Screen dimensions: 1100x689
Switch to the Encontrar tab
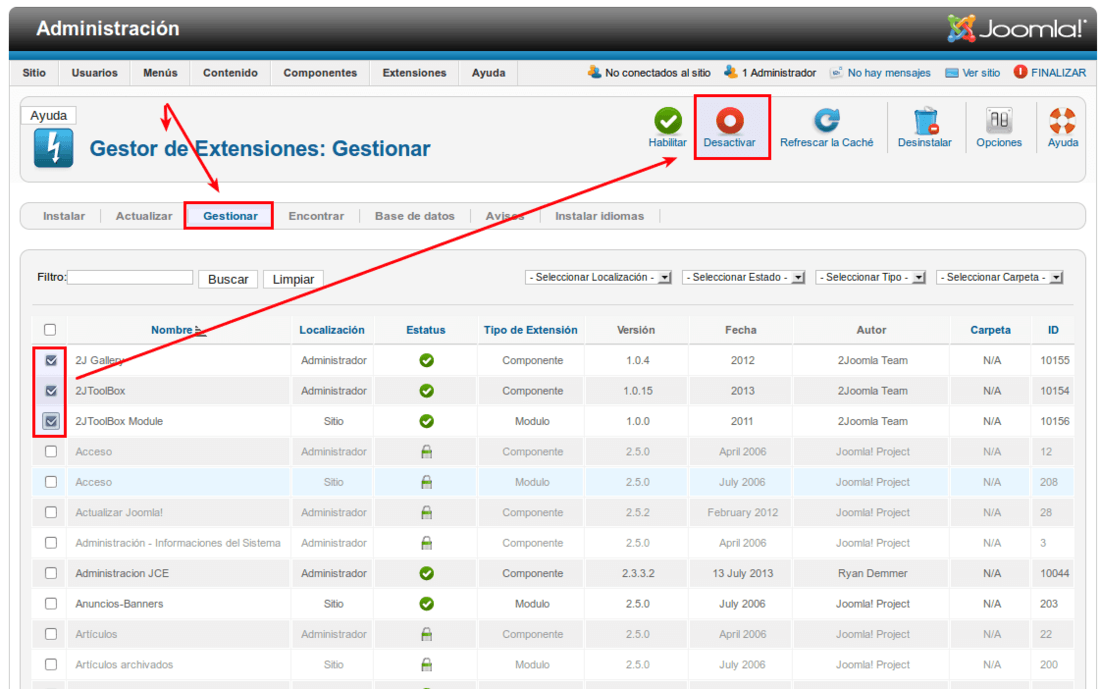tap(316, 216)
